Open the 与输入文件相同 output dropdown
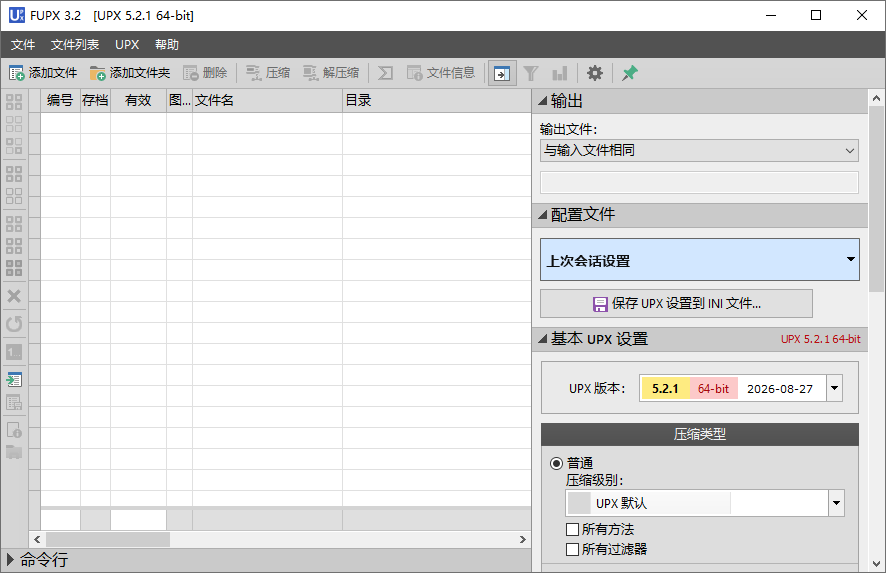 (x=699, y=150)
